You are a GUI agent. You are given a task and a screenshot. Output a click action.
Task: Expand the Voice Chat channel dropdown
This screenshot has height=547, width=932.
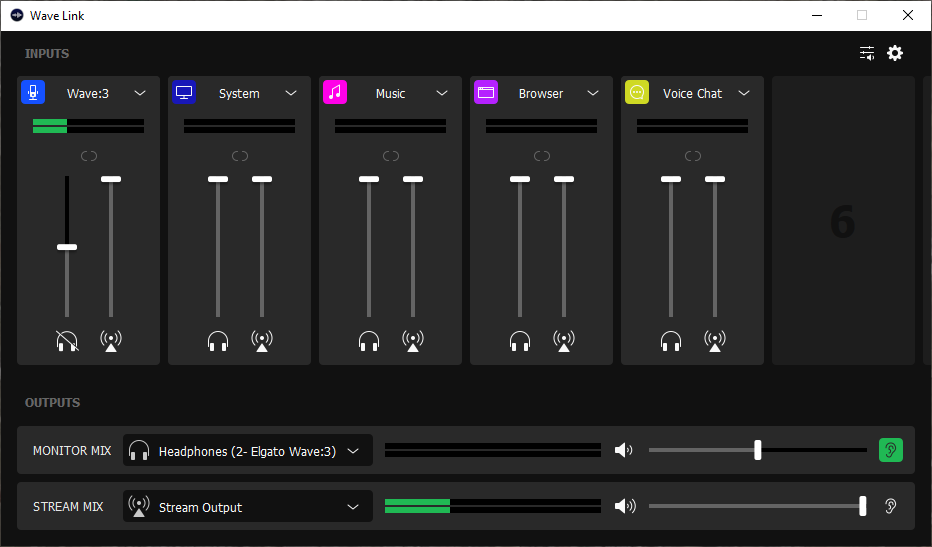pos(744,93)
